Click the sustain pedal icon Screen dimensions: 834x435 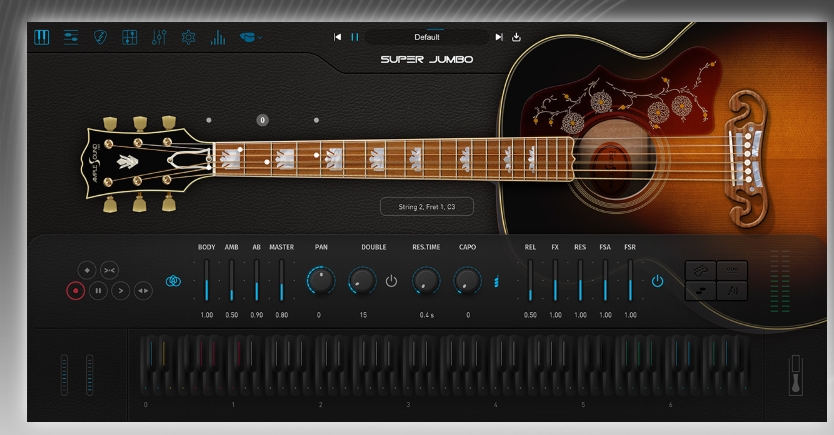point(795,375)
